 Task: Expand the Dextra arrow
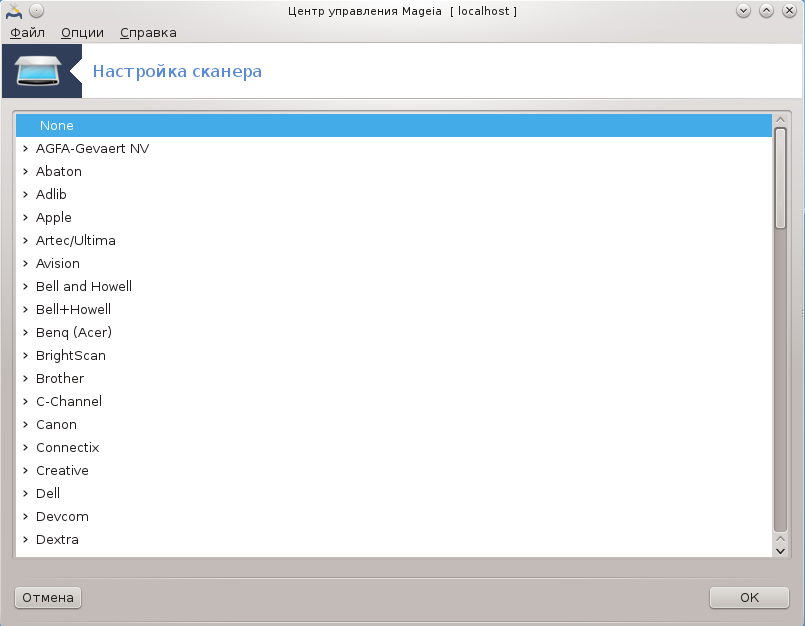(x=25, y=540)
